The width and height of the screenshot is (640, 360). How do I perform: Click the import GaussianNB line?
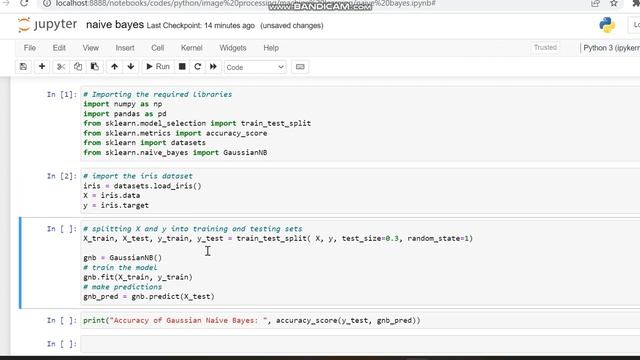175,153
